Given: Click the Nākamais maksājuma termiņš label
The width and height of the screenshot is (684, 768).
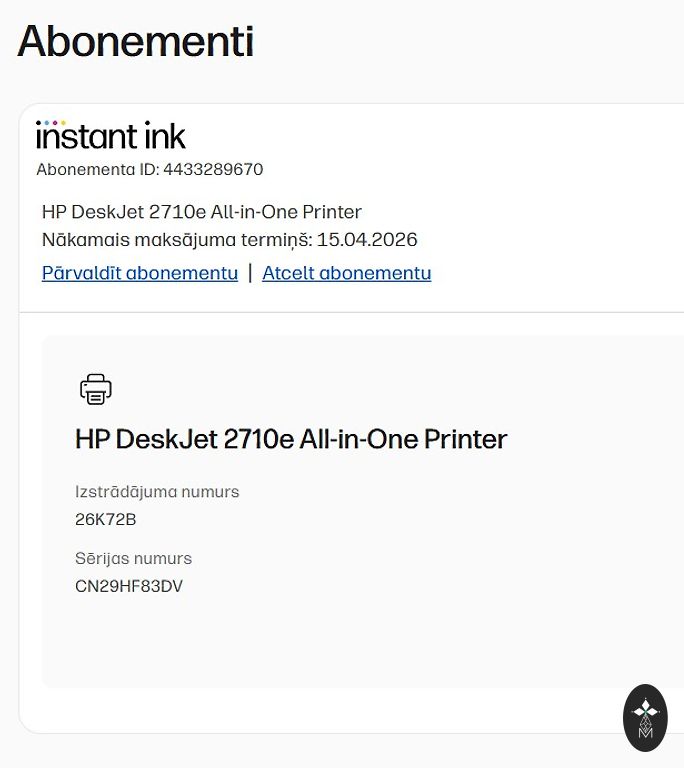Looking at the screenshot, I should click(176, 240).
